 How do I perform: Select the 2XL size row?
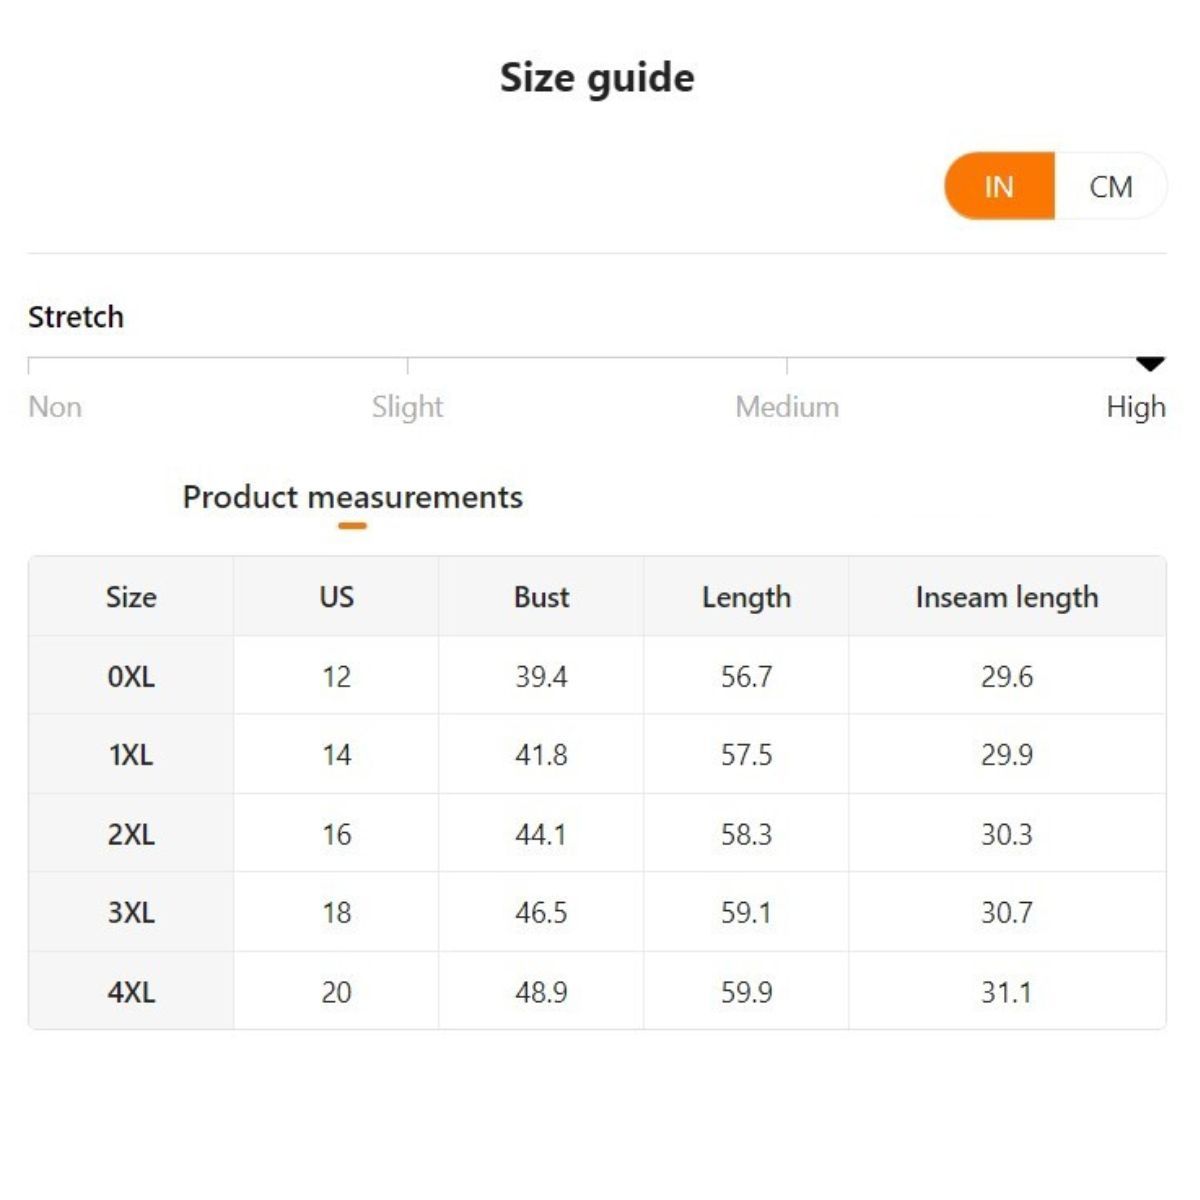[x=131, y=834]
